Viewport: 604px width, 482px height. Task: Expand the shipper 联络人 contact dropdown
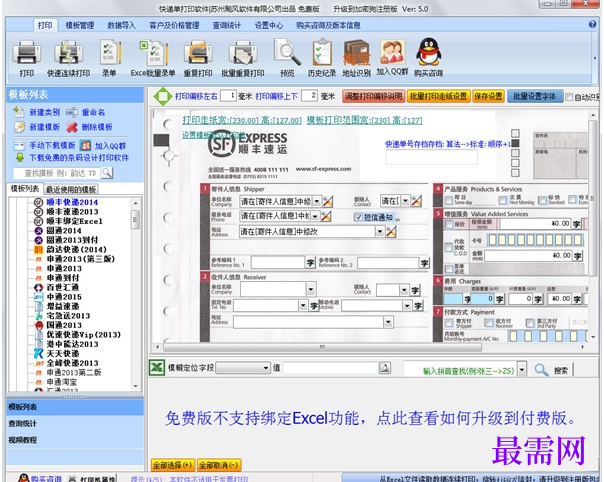pos(405,201)
